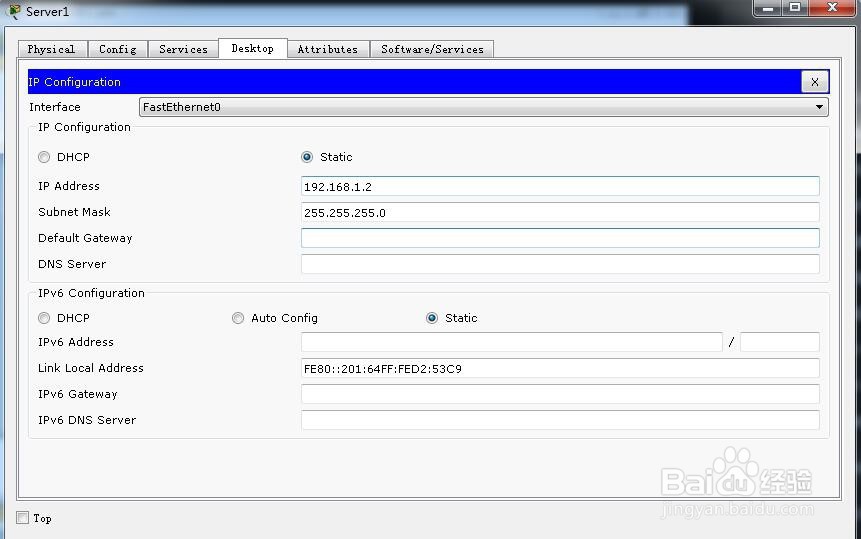Select the IPv4 DHCP radio button
Screen dimensions: 861x539
(44, 157)
